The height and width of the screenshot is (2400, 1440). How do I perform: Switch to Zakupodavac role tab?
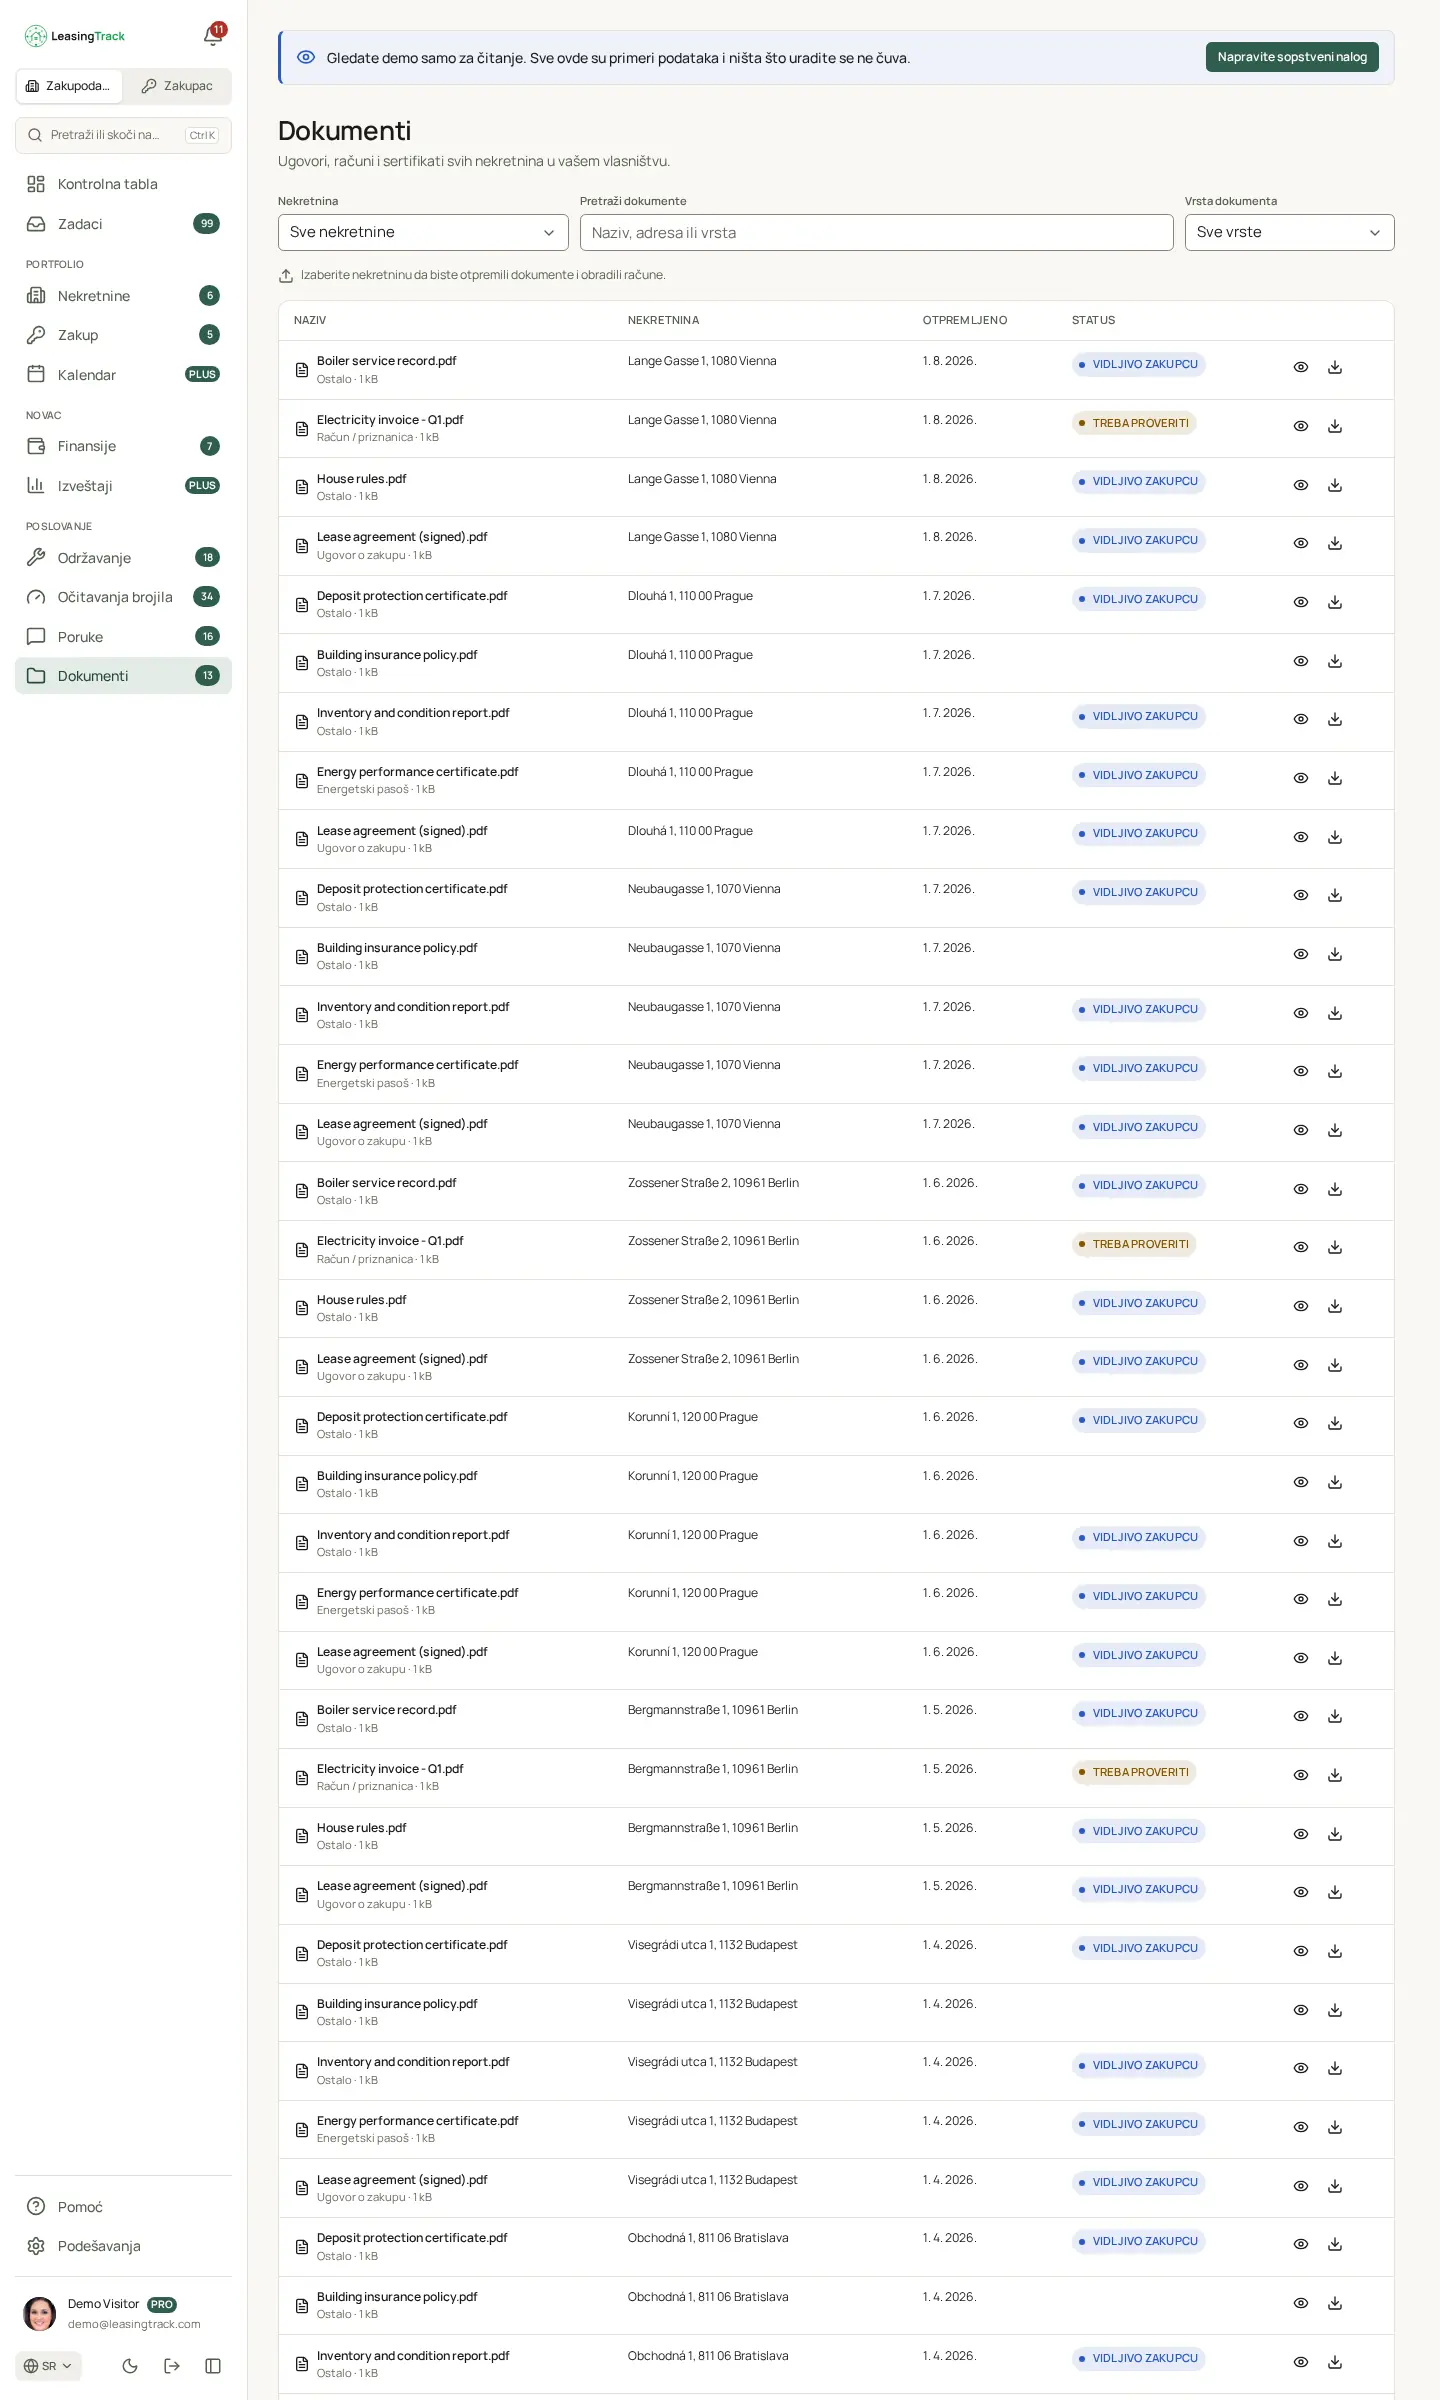(x=69, y=86)
